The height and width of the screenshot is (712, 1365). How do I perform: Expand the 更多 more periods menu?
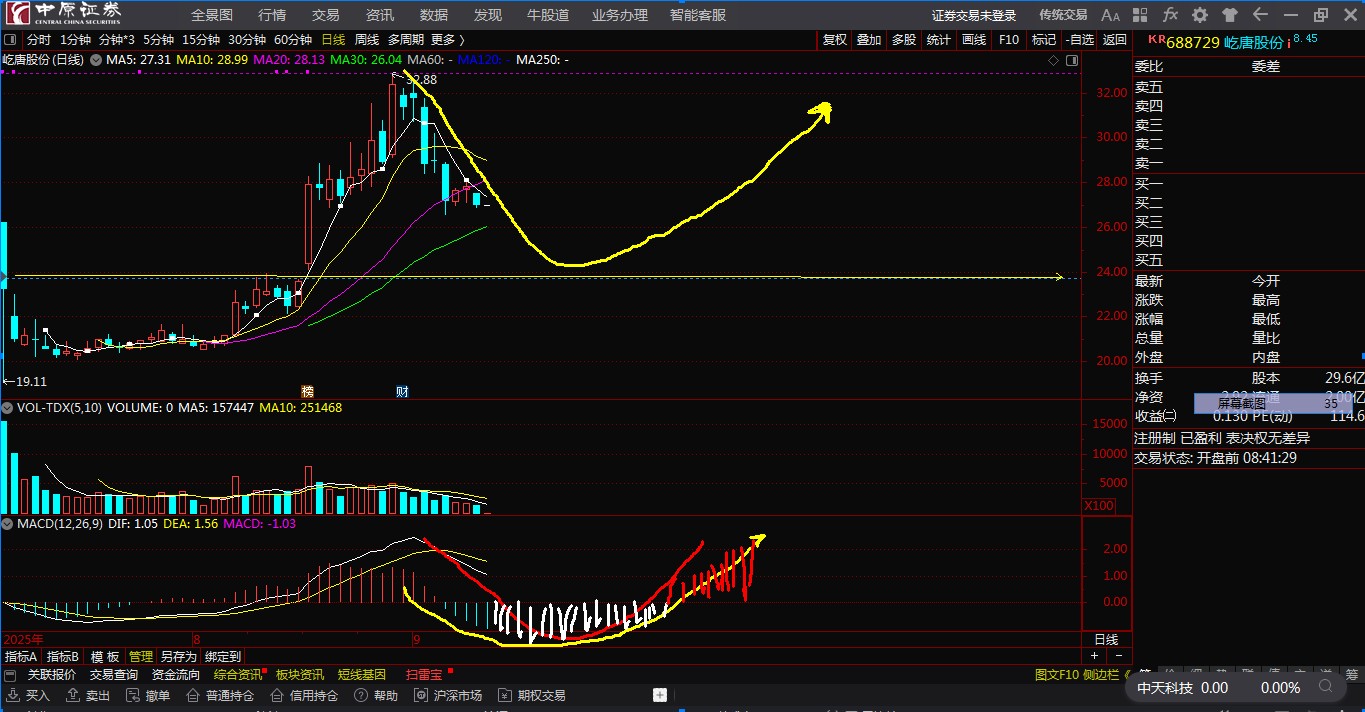(448, 40)
